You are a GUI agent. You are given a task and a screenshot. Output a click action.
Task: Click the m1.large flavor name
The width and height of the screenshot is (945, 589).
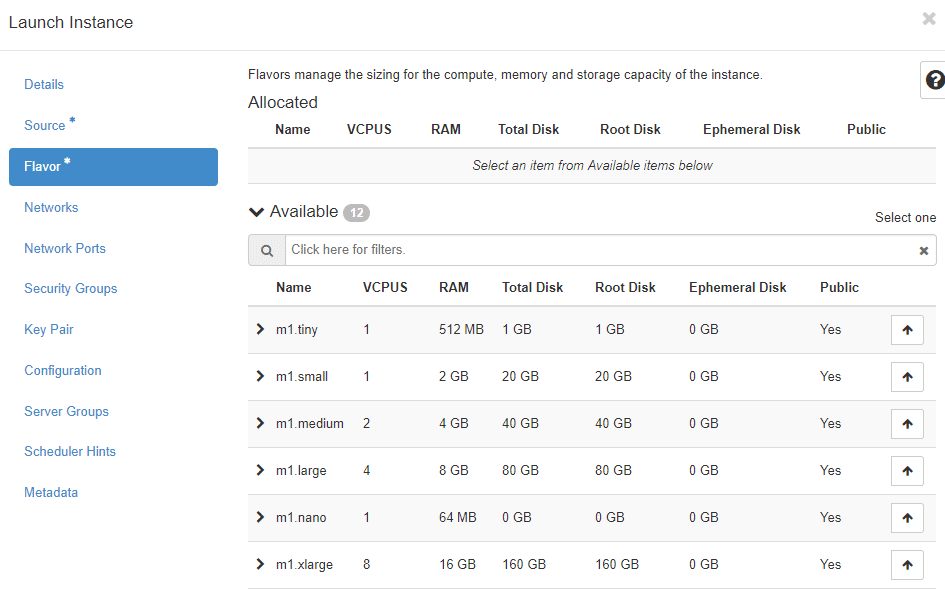pos(301,471)
